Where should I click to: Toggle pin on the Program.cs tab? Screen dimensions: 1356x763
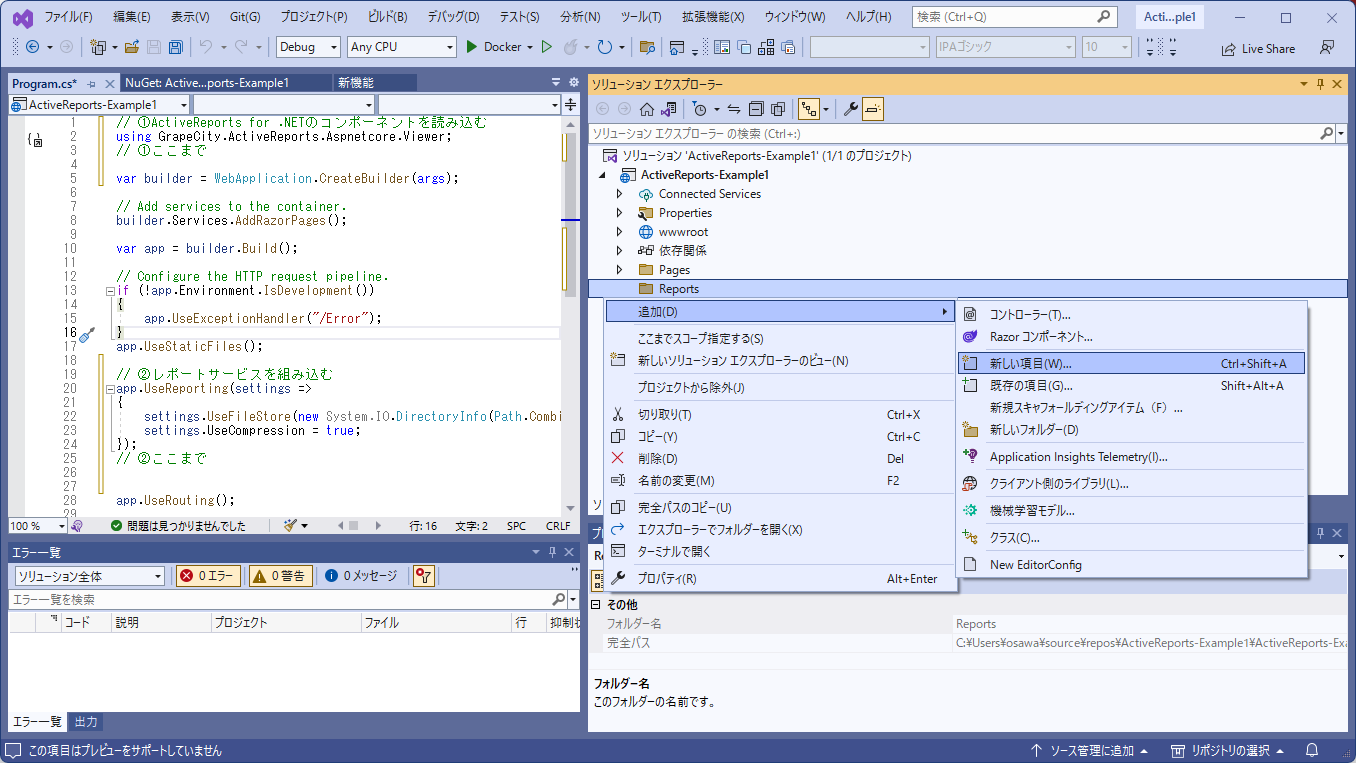pos(91,84)
